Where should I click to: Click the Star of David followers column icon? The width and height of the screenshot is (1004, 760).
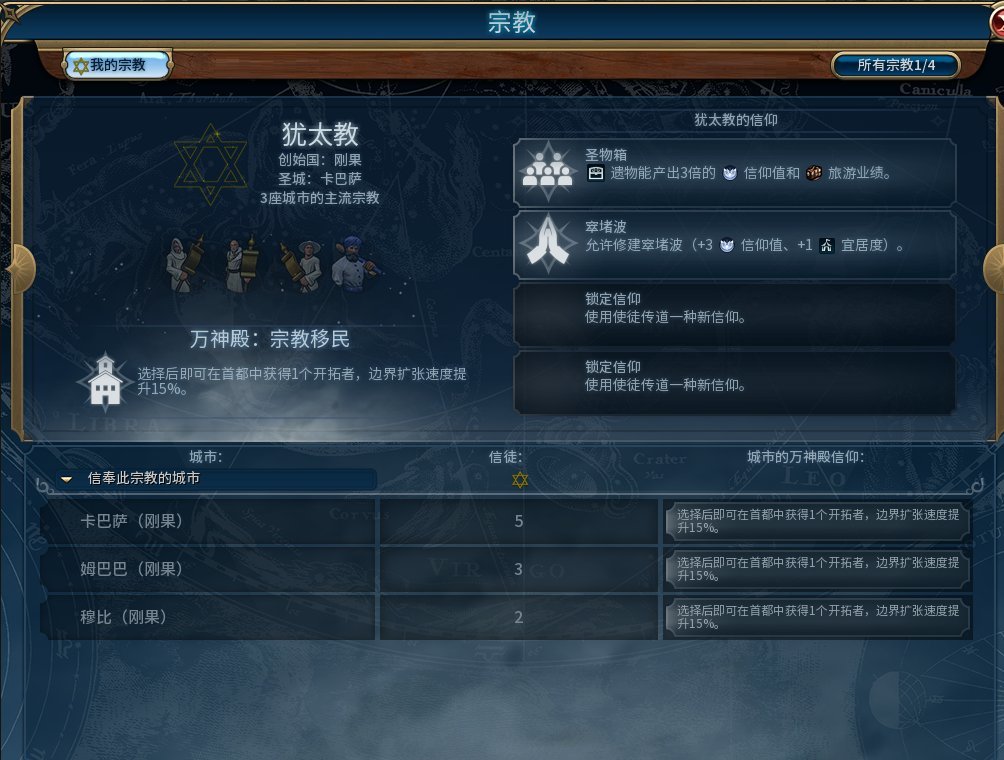(x=520, y=480)
